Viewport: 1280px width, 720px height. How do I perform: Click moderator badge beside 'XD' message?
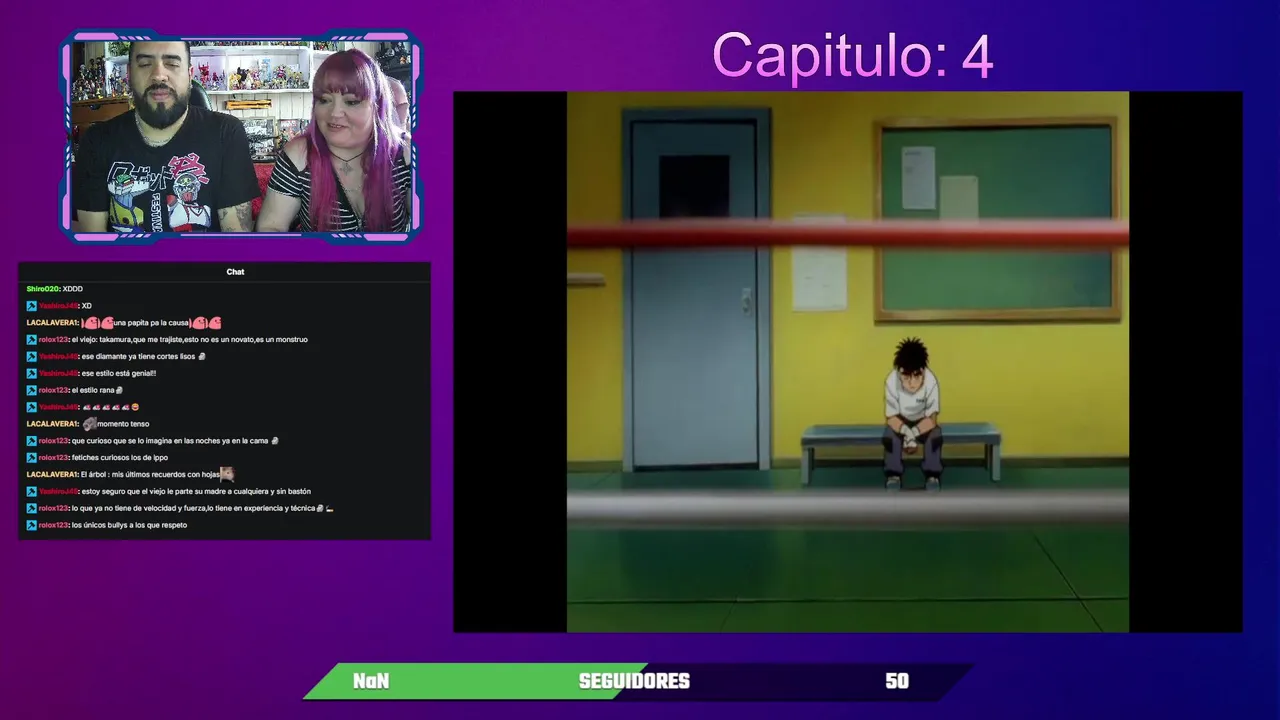tap(31, 306)
